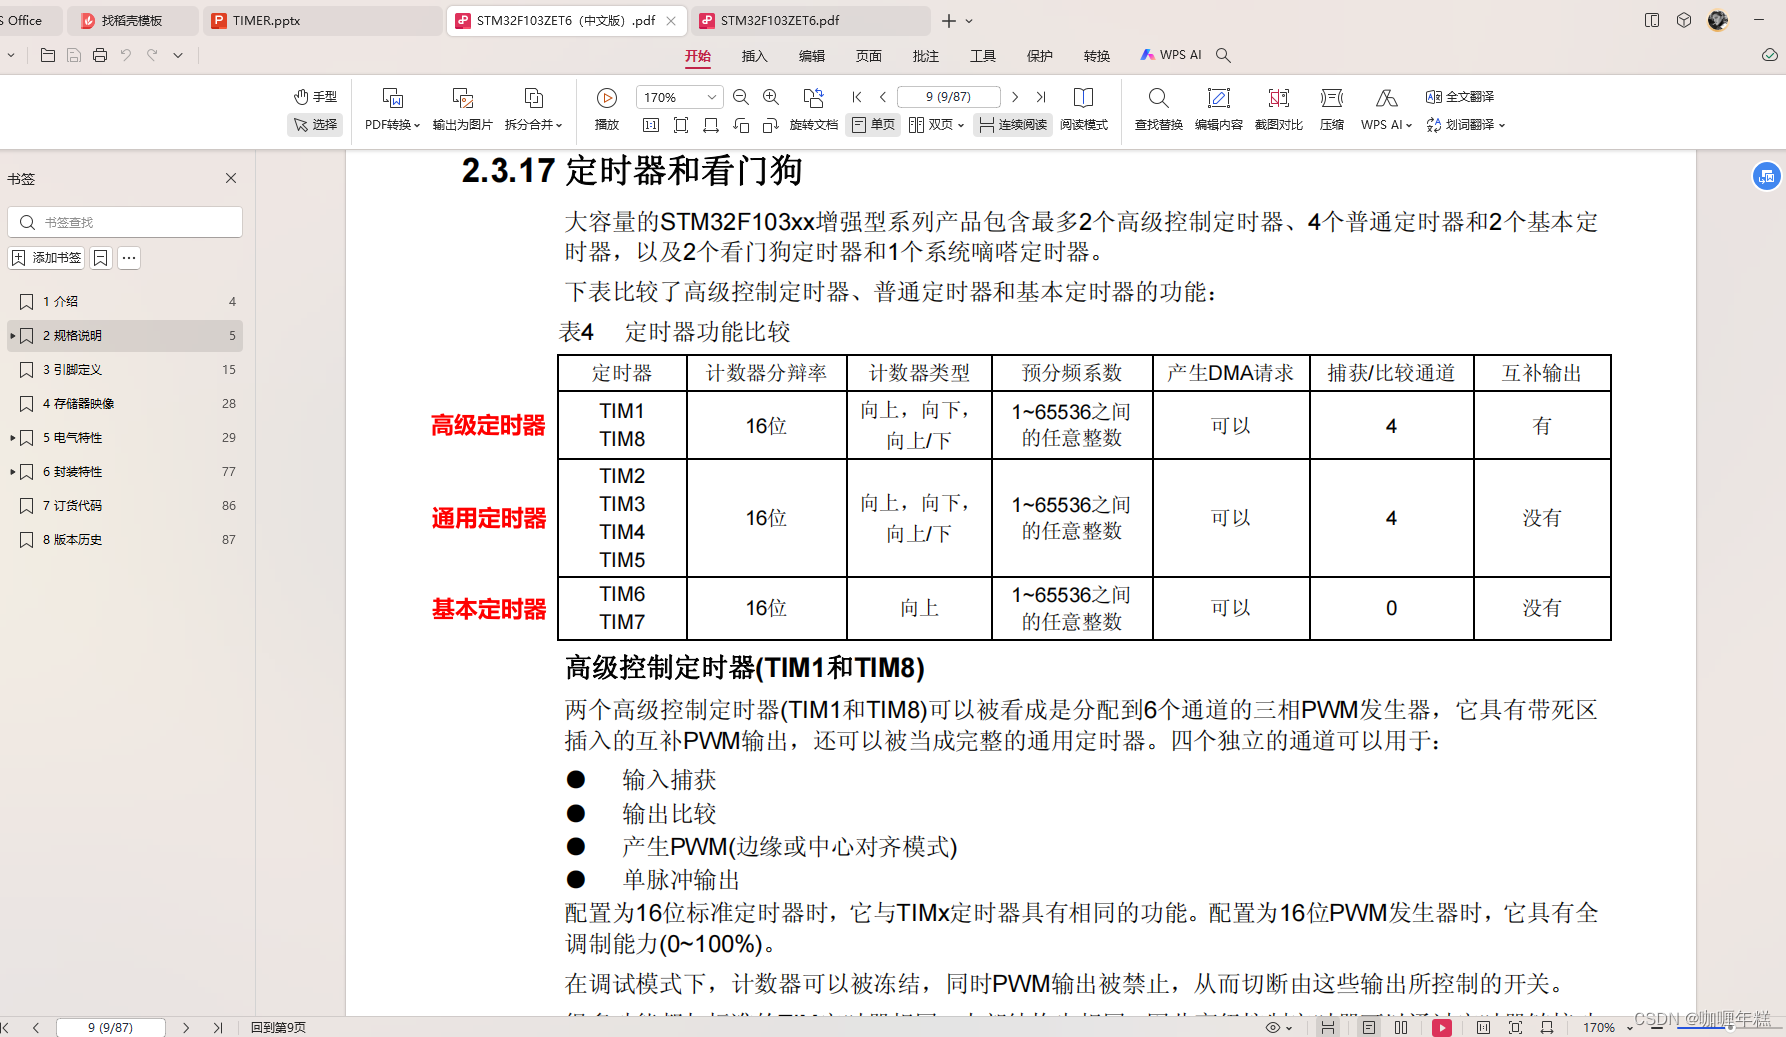Set actual size 1:1 view in toolbar
The height and width of the screenshot is (1037, 1786).
click(651, 125)
